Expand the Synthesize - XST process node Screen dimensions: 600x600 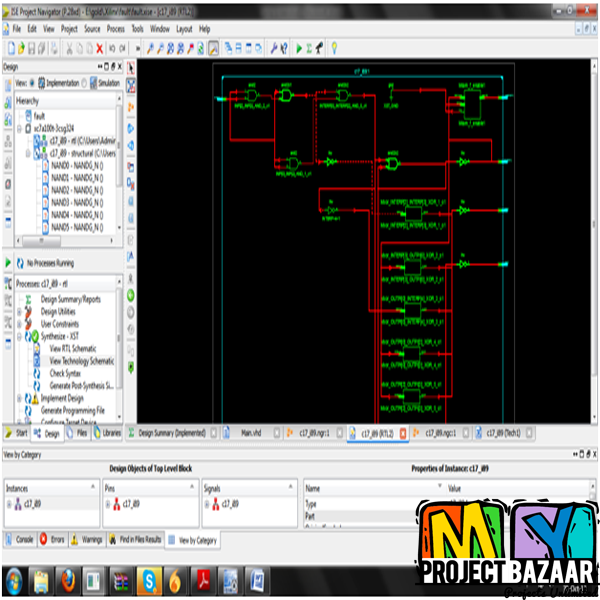click(19, 337)
